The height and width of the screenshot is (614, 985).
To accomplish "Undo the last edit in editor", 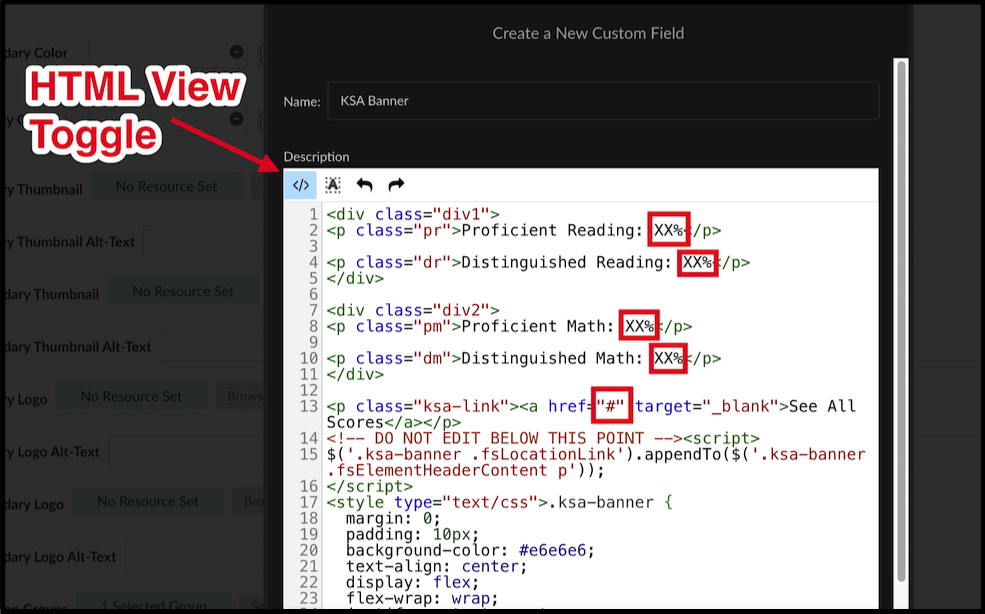I will coord(364,185).
